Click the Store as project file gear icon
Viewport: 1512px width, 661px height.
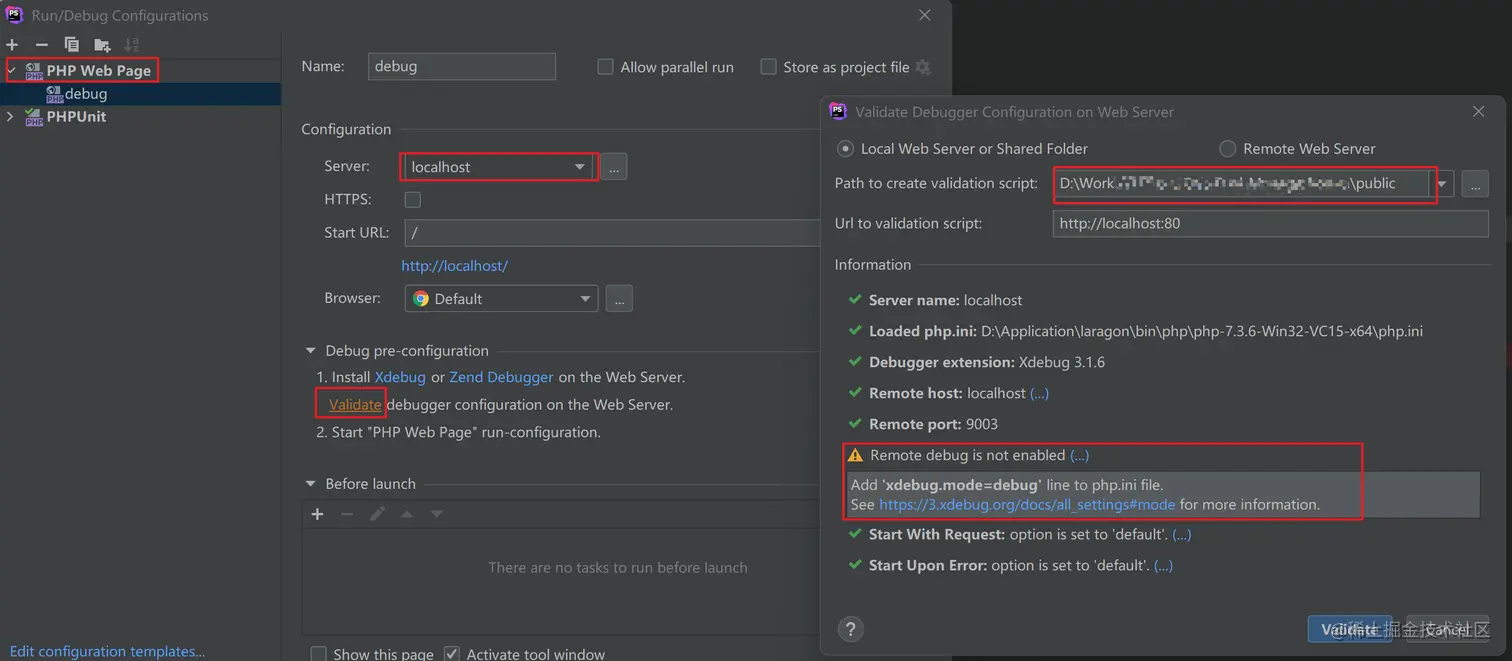[x=923, y=67]
